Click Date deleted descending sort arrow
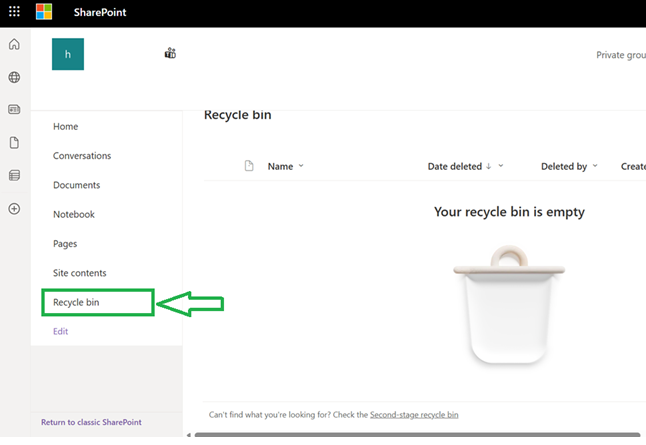Screen dimensions: 646x445 (x=489, y=166)
